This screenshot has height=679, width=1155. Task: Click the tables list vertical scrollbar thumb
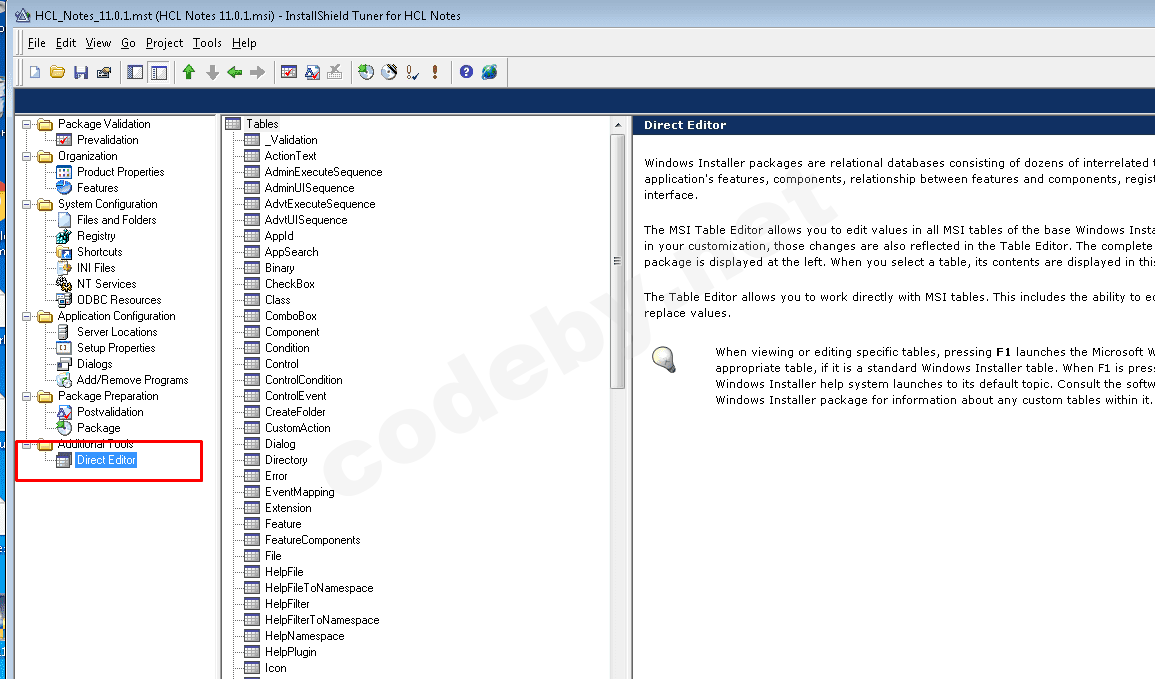point(617,261)
